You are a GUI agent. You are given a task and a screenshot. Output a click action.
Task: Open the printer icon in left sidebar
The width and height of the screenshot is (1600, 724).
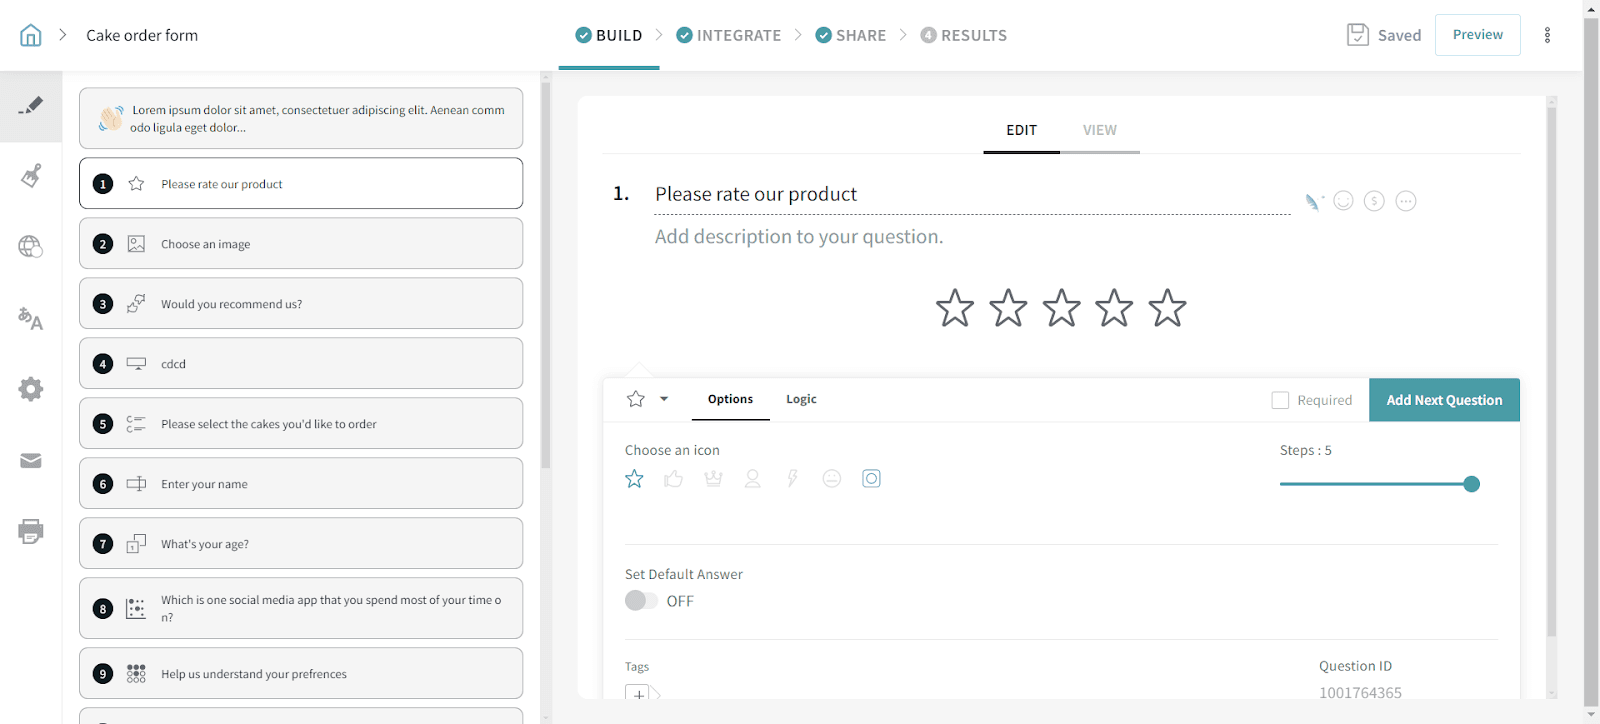(31, 531)
